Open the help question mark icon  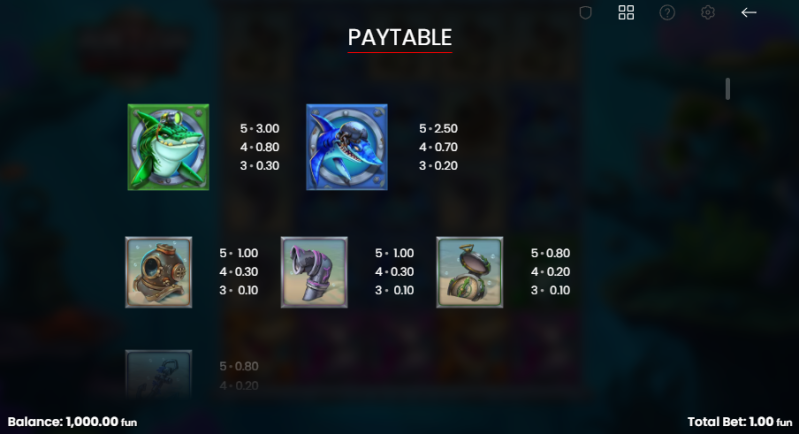tap(667, 13)
